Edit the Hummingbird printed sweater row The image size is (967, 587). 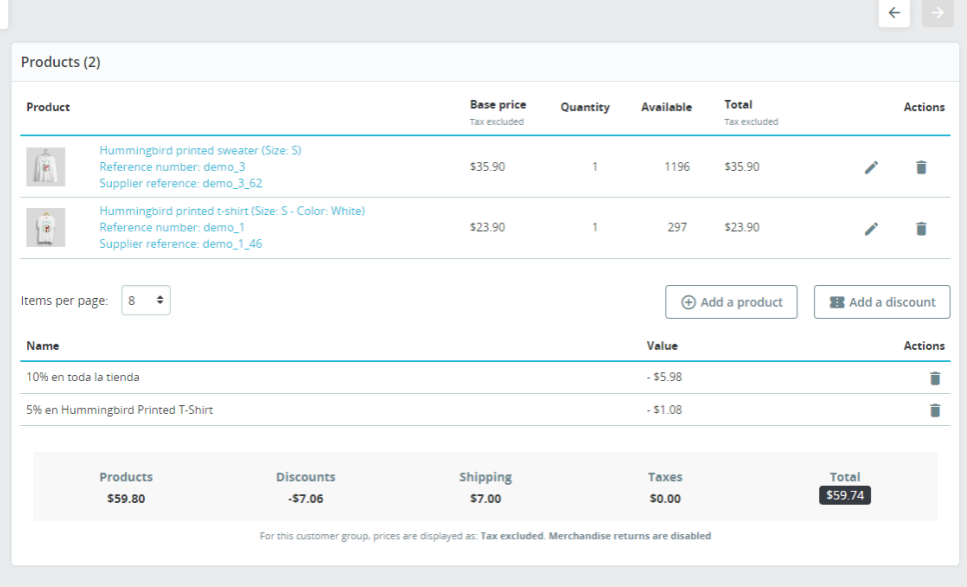(x=871, y=167)
